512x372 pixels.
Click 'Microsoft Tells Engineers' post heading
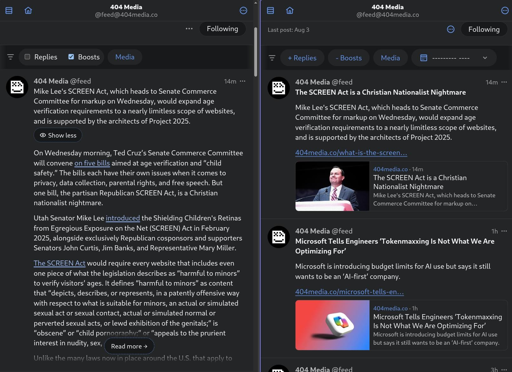[395, 246]
